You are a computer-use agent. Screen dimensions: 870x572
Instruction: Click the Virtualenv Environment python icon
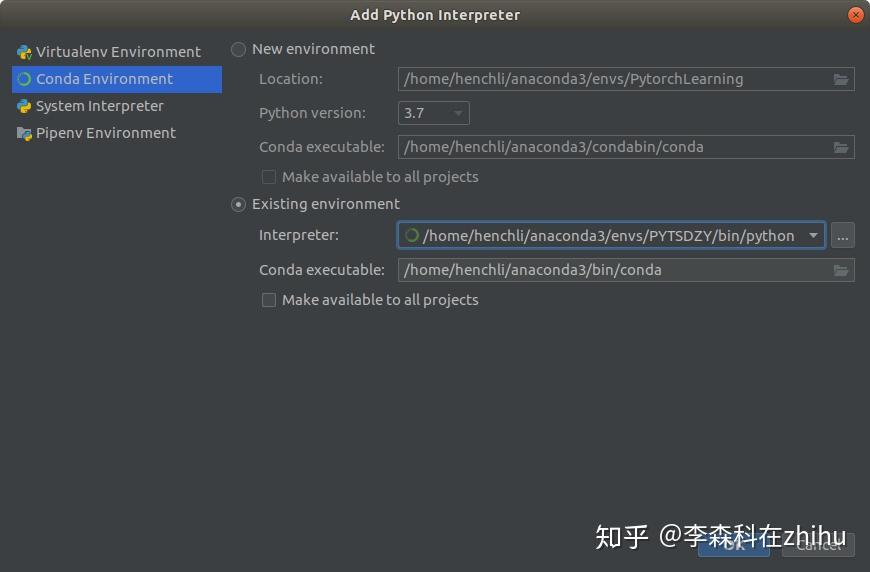tap(24, 52)
